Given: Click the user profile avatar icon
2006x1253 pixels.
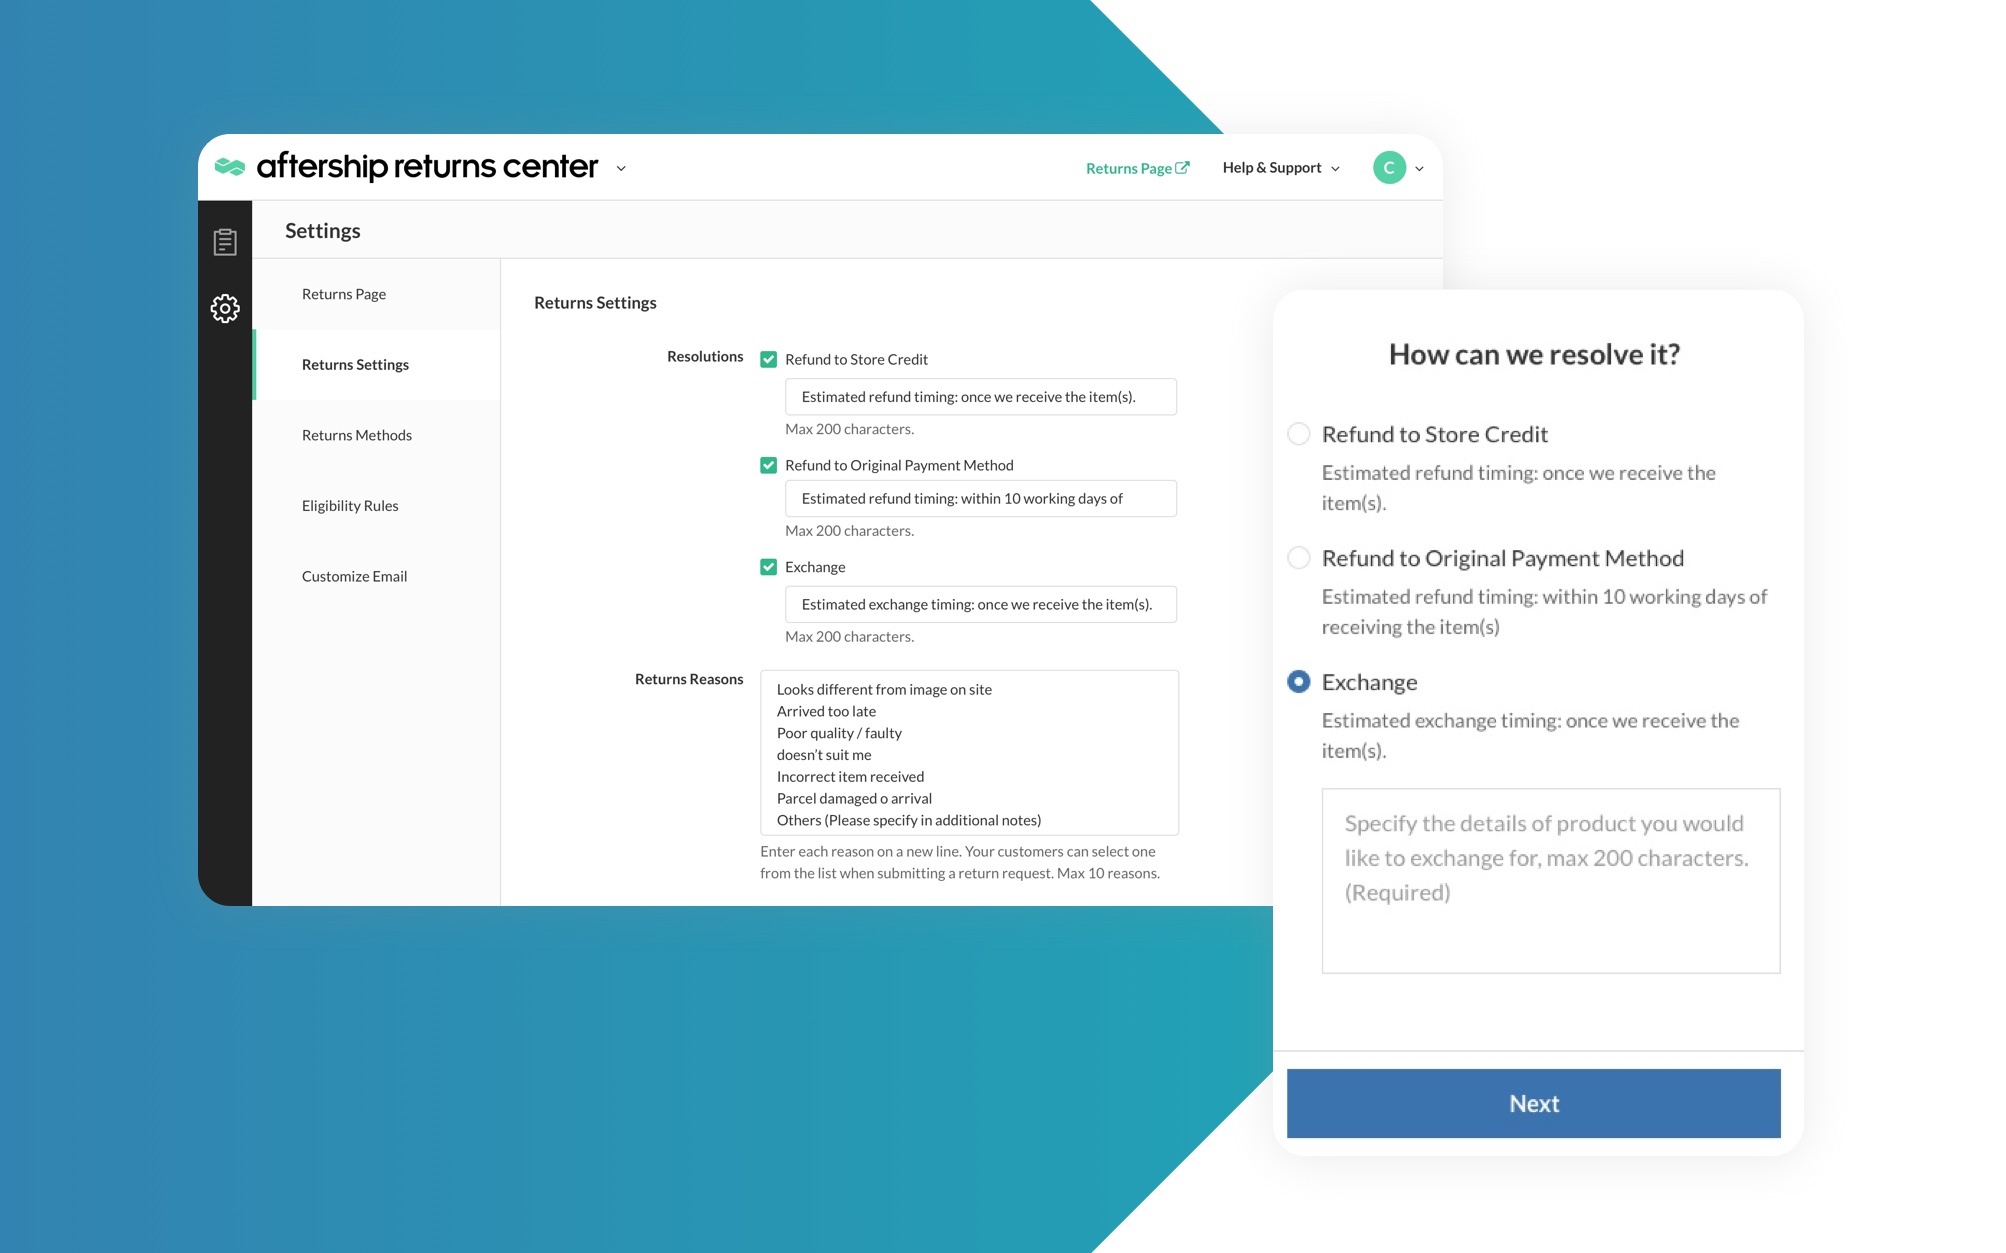Looking at the screenshot, I should tap(1388, 167).
